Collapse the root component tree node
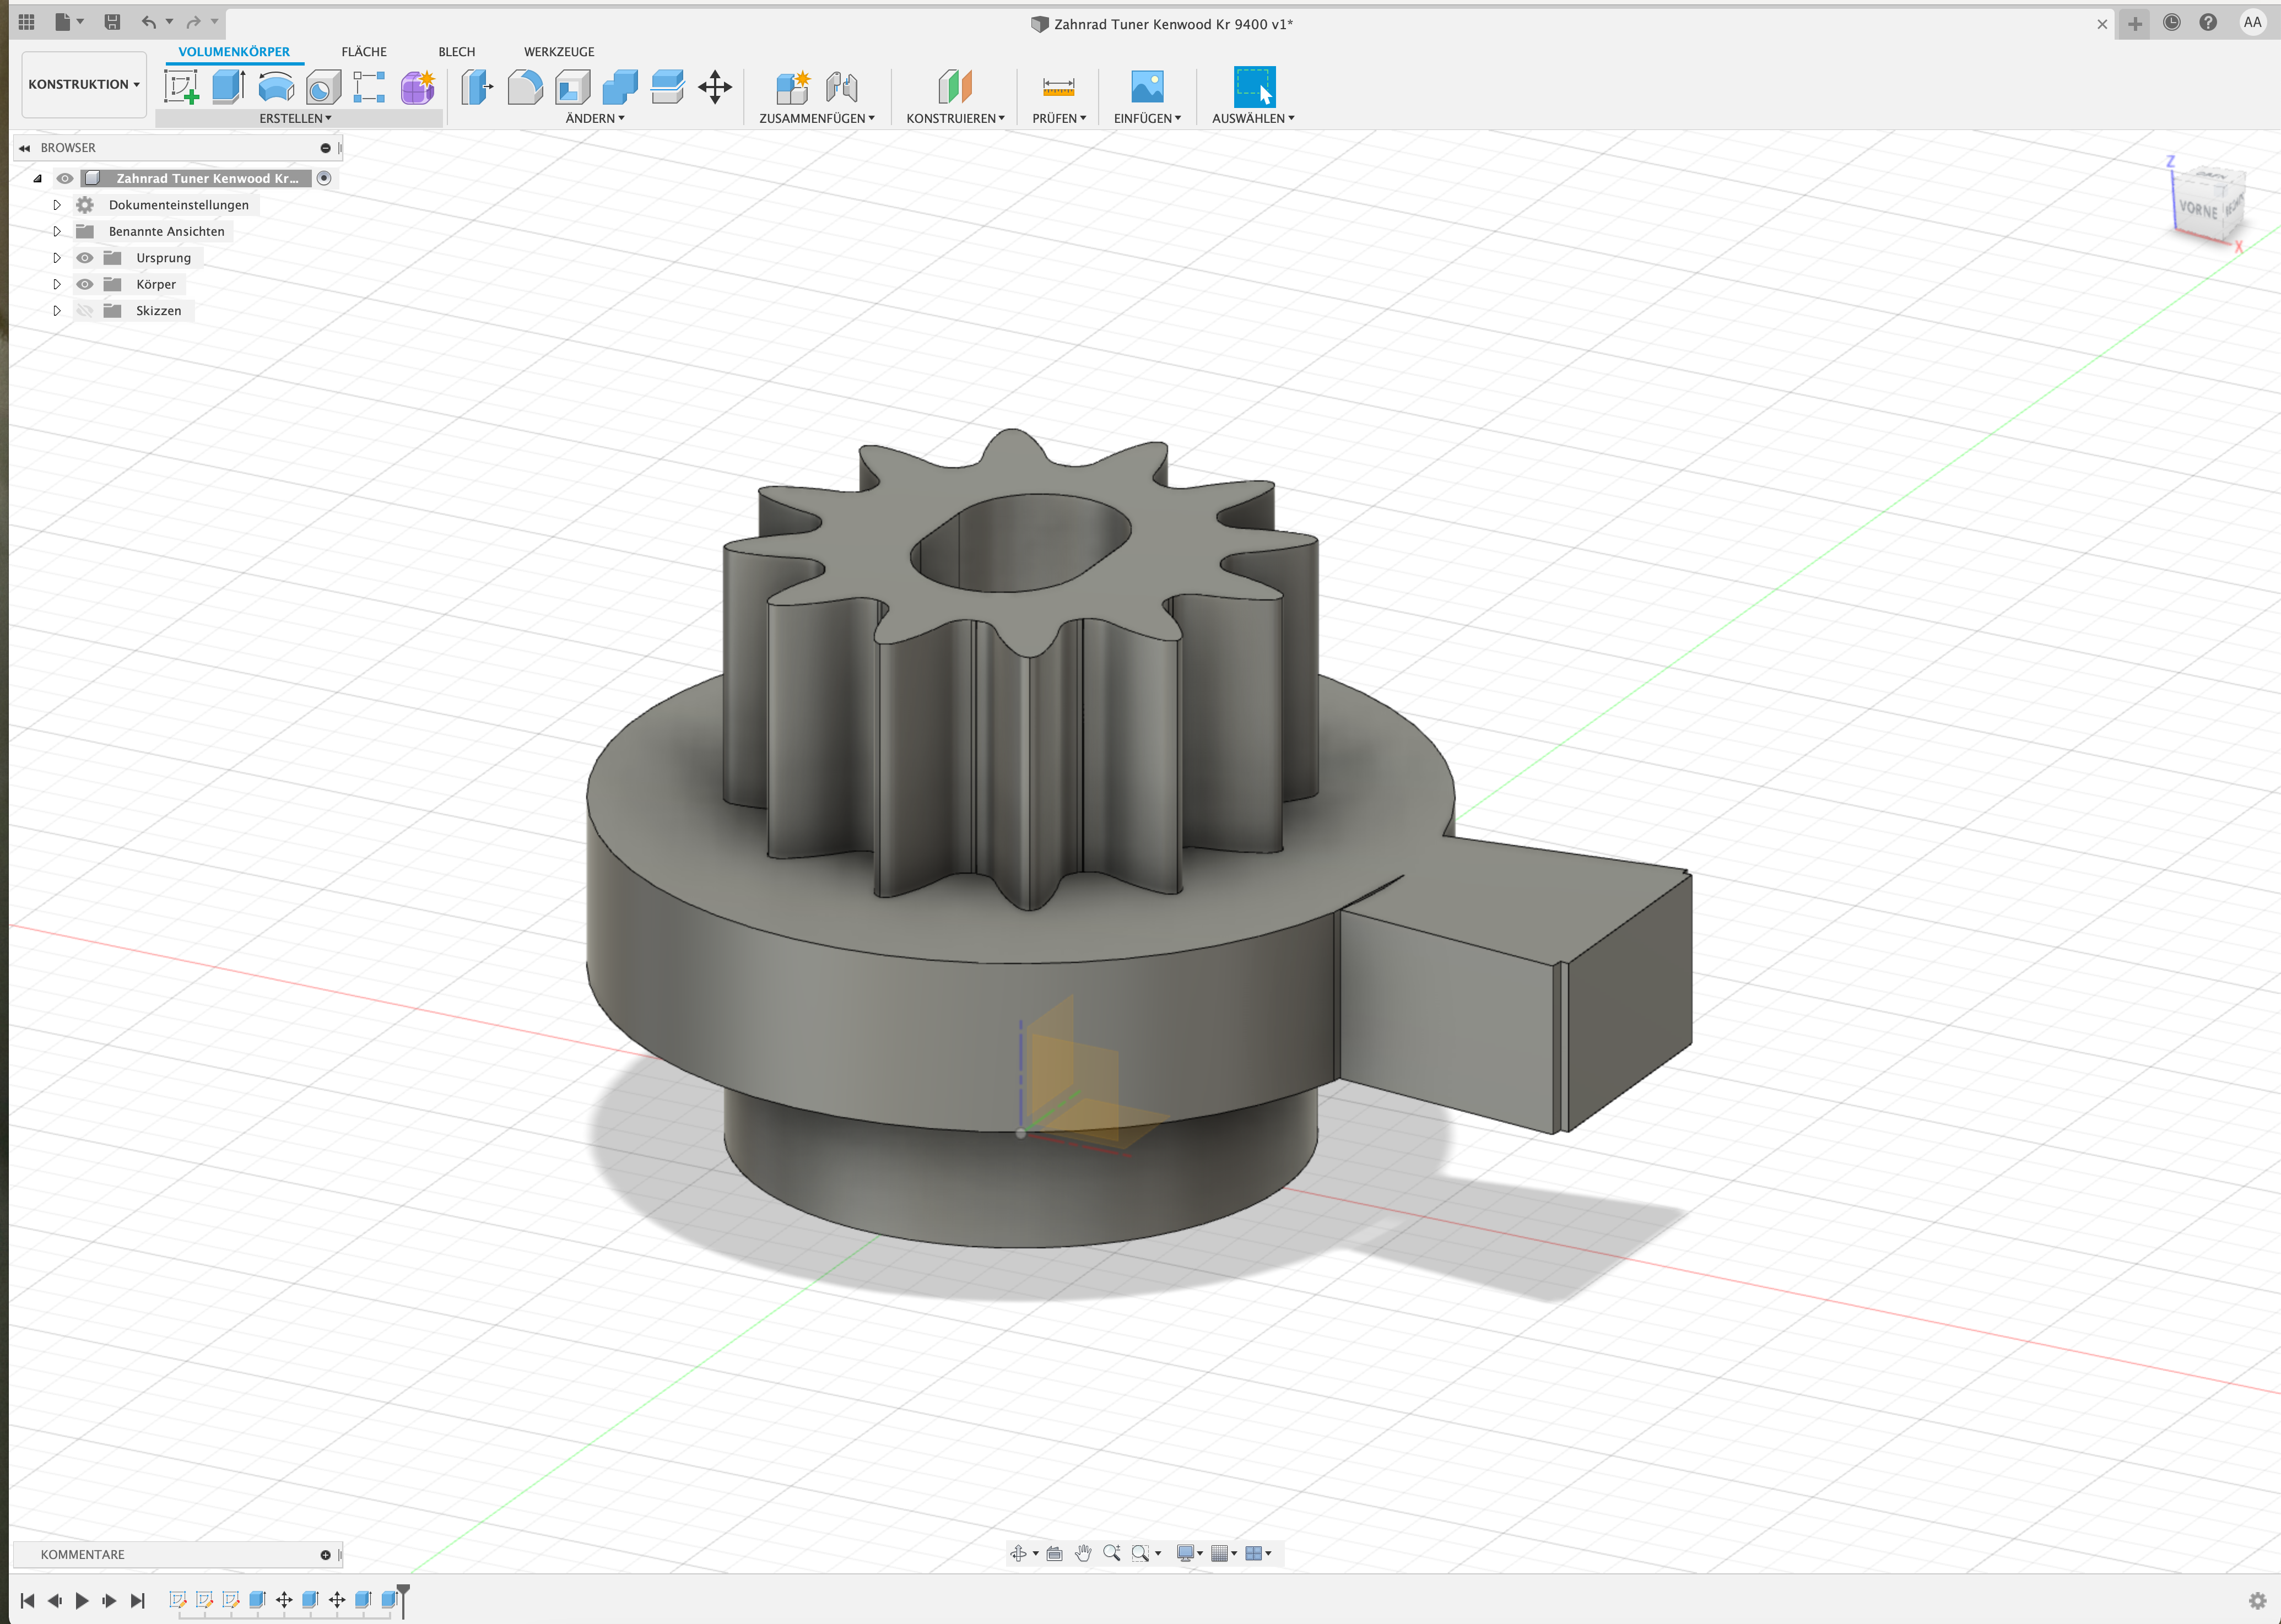Image resolution: width=2281 pixels, height=1624 pixels. point(38,179)
